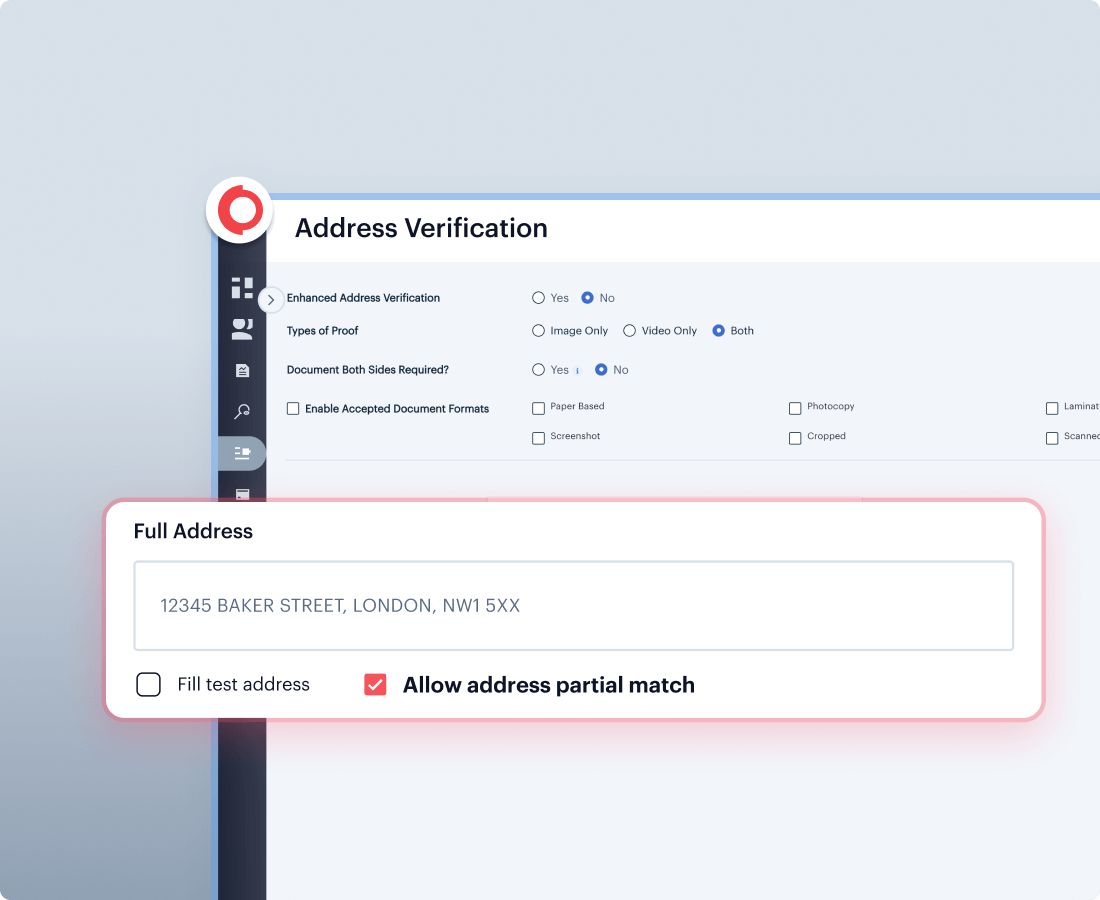Choose Video Only as type of proof
Image resolution: width=1100 pixels, height=900 pixels.
pos(629,331)
